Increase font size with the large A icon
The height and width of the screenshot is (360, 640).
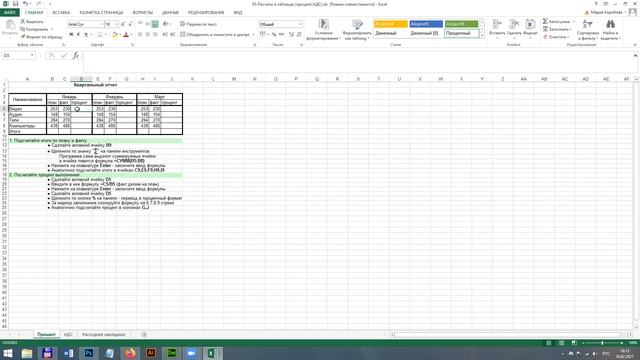123,24
